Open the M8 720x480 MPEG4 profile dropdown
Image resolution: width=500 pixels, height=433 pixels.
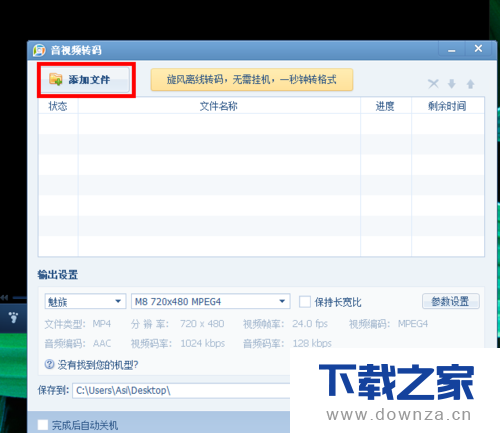click(x=211, y=301)
